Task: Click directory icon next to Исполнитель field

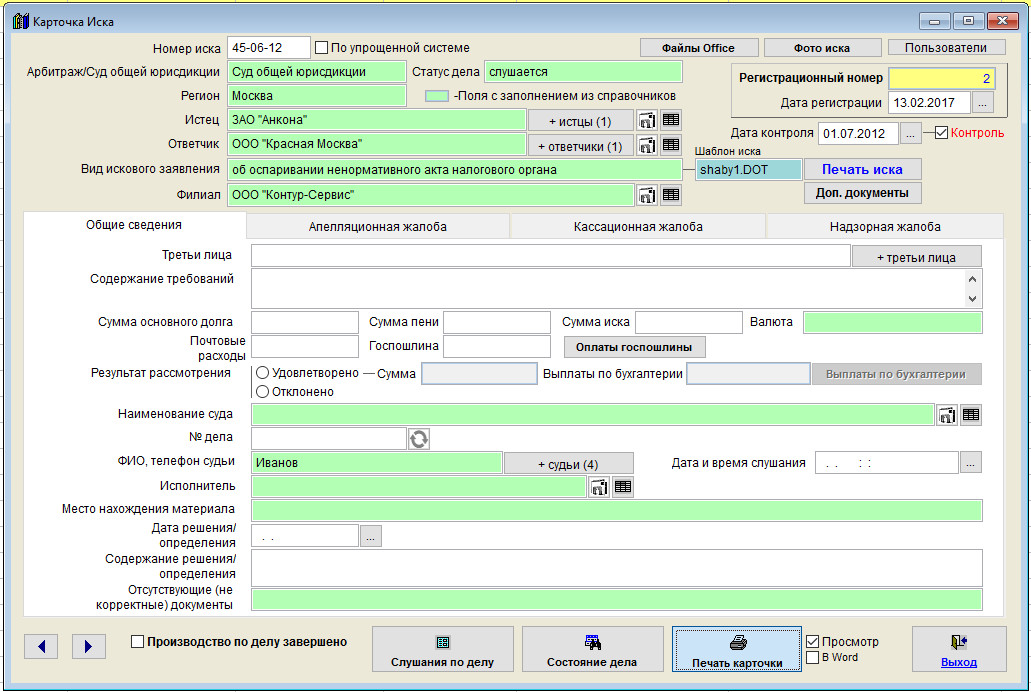Action: (x=599, y=487)
